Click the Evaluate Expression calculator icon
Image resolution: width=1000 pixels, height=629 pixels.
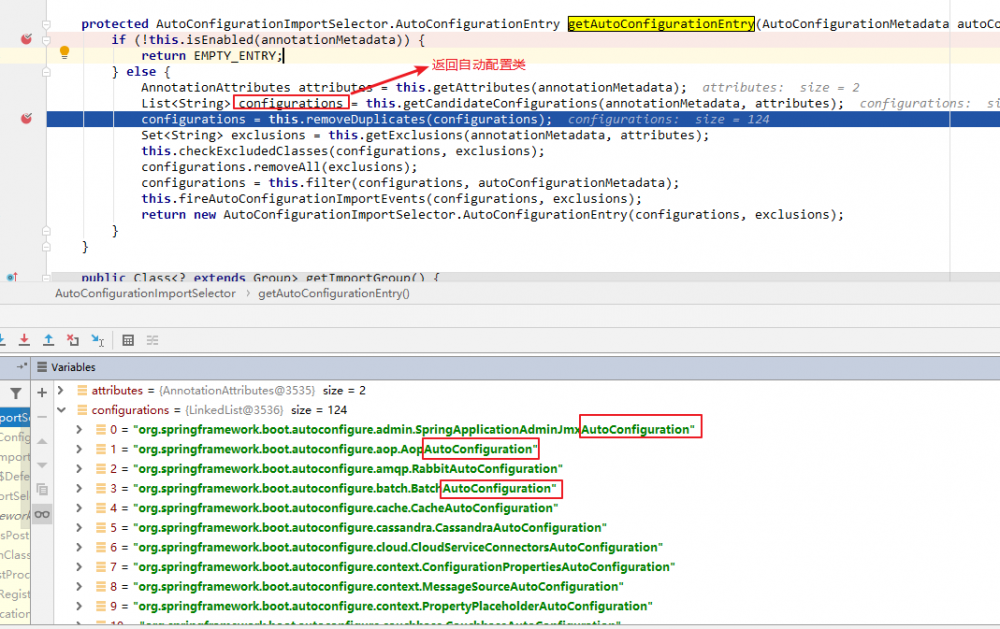(x=128, y=340)
